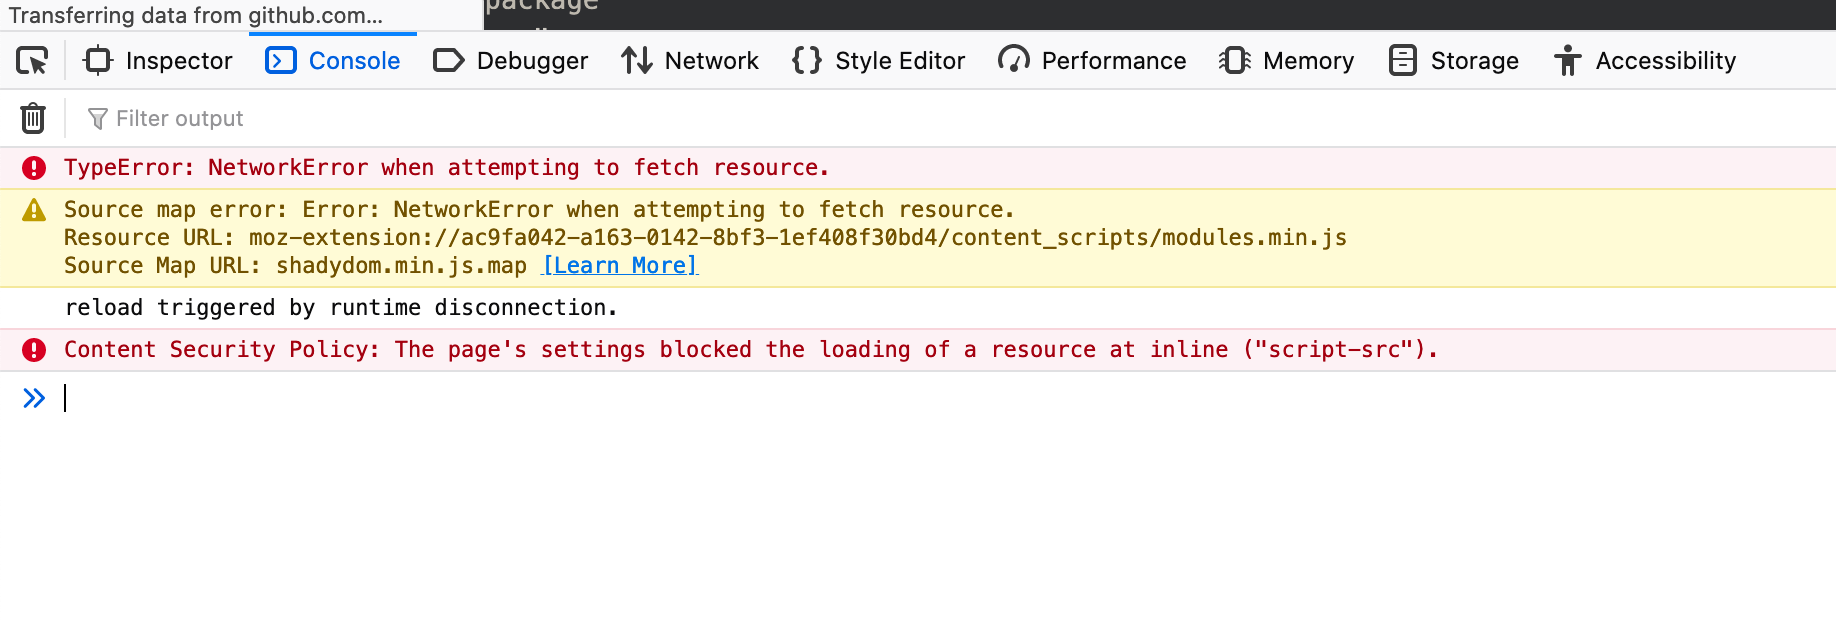Activate the element picker tool
This screenshot has height=622, width=1836.
[33, 60]
